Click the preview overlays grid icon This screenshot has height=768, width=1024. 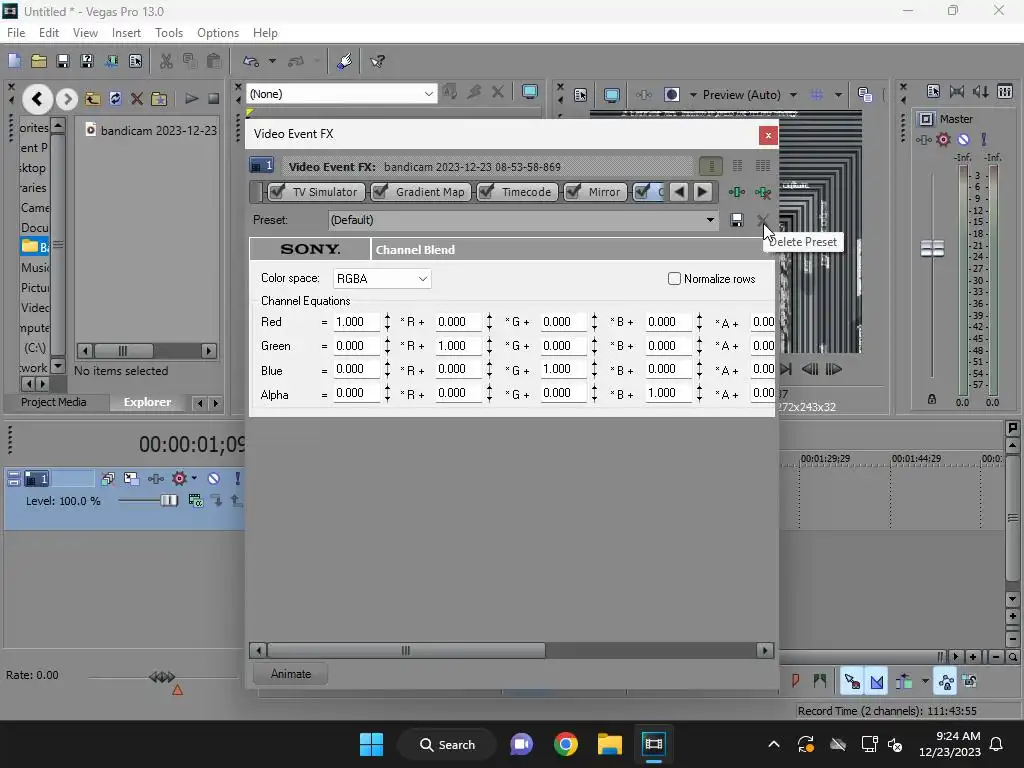tap(816, 95)
